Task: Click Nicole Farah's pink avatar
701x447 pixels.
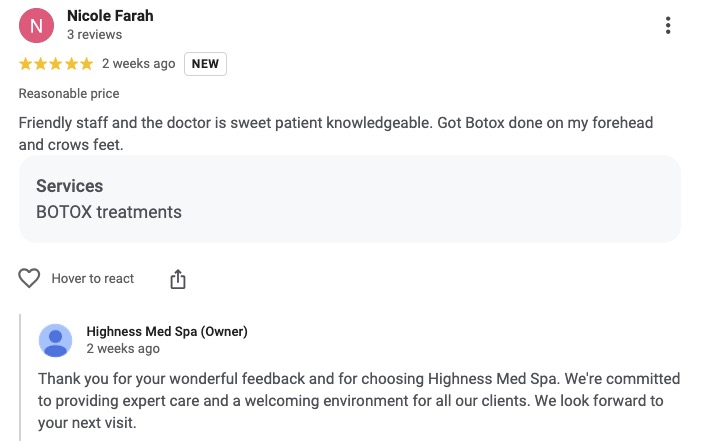Action: pyautogui.click(x=37, y=26)
